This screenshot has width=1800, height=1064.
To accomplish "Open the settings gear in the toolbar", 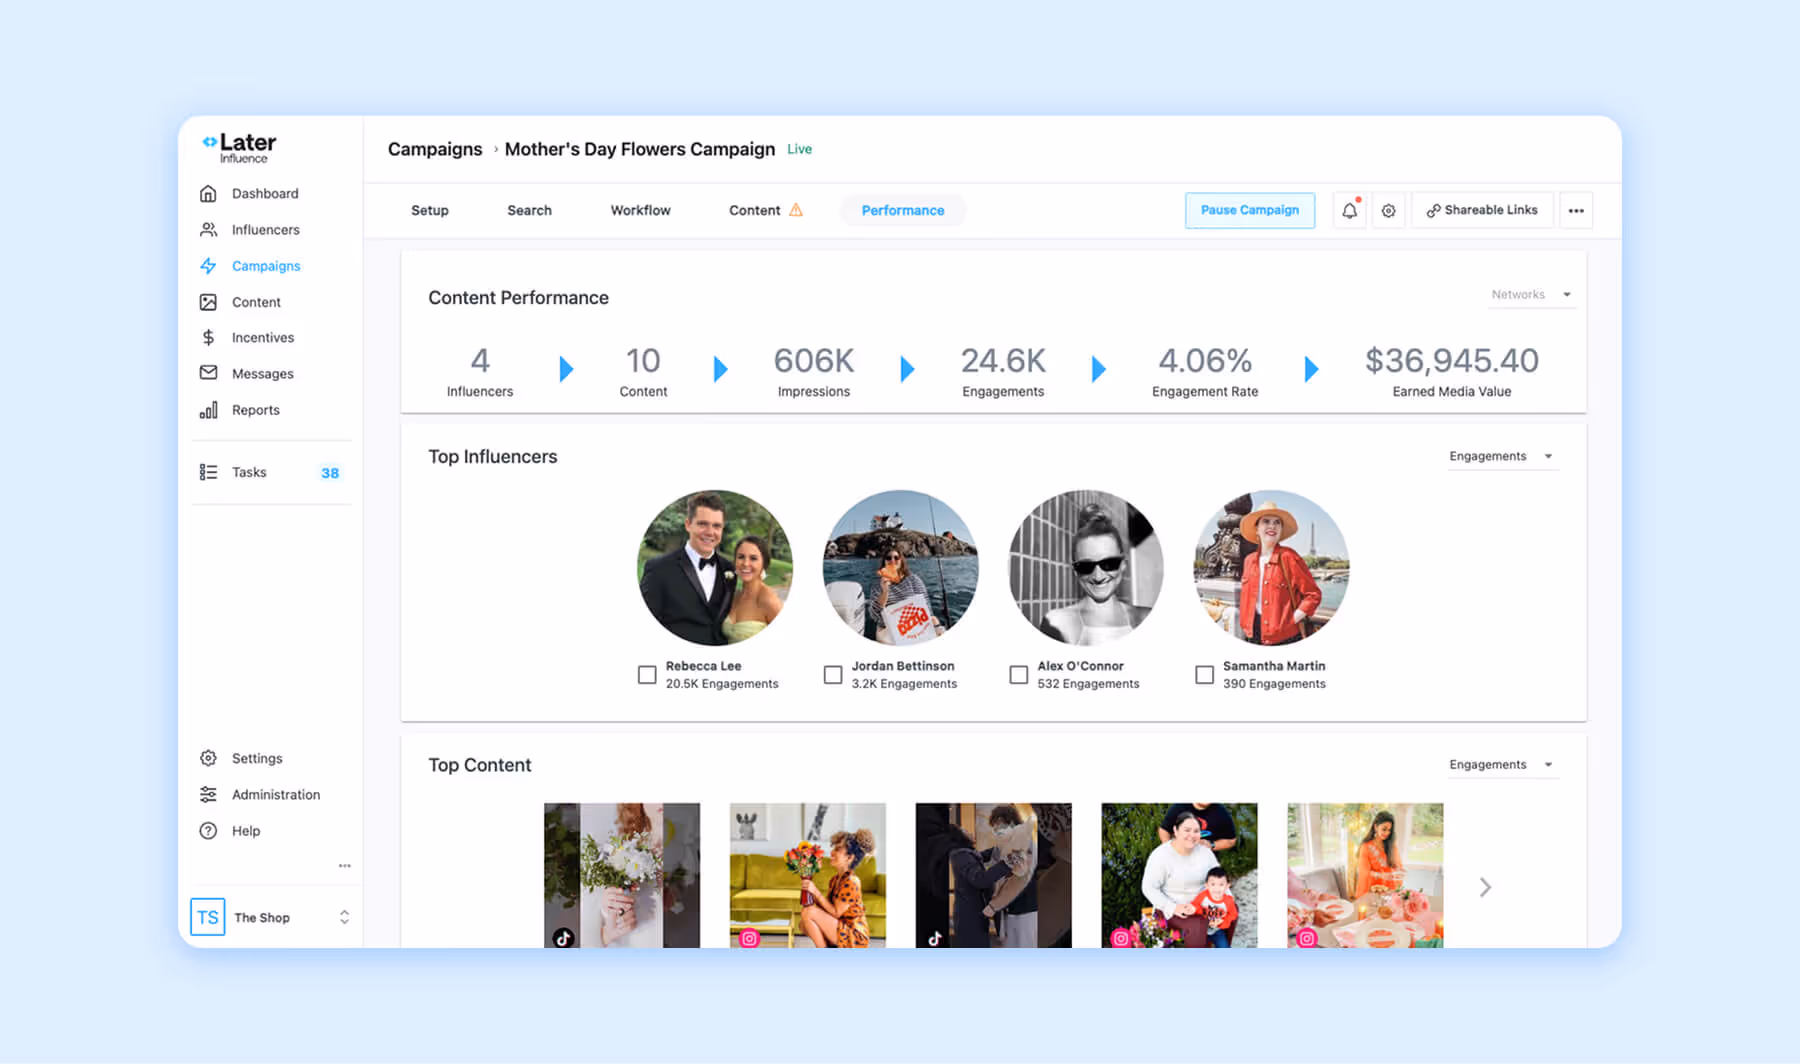I will pyautogui.click(x=1388, y=210).
